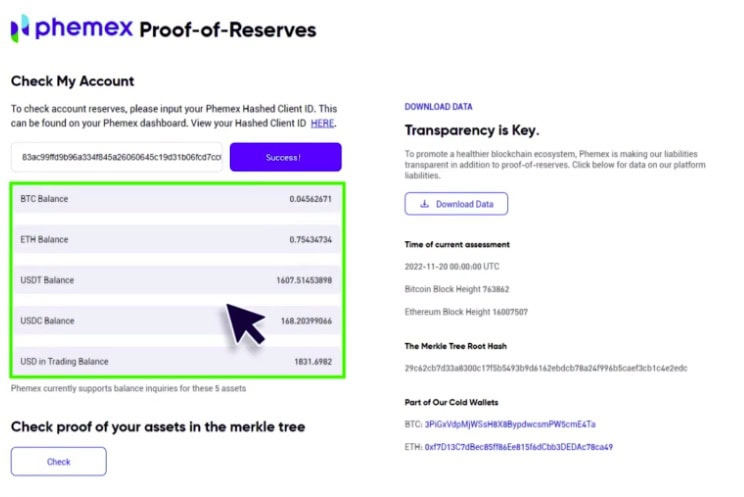Select the USDT Balance row
744x497 pixels.
(177, 280)
